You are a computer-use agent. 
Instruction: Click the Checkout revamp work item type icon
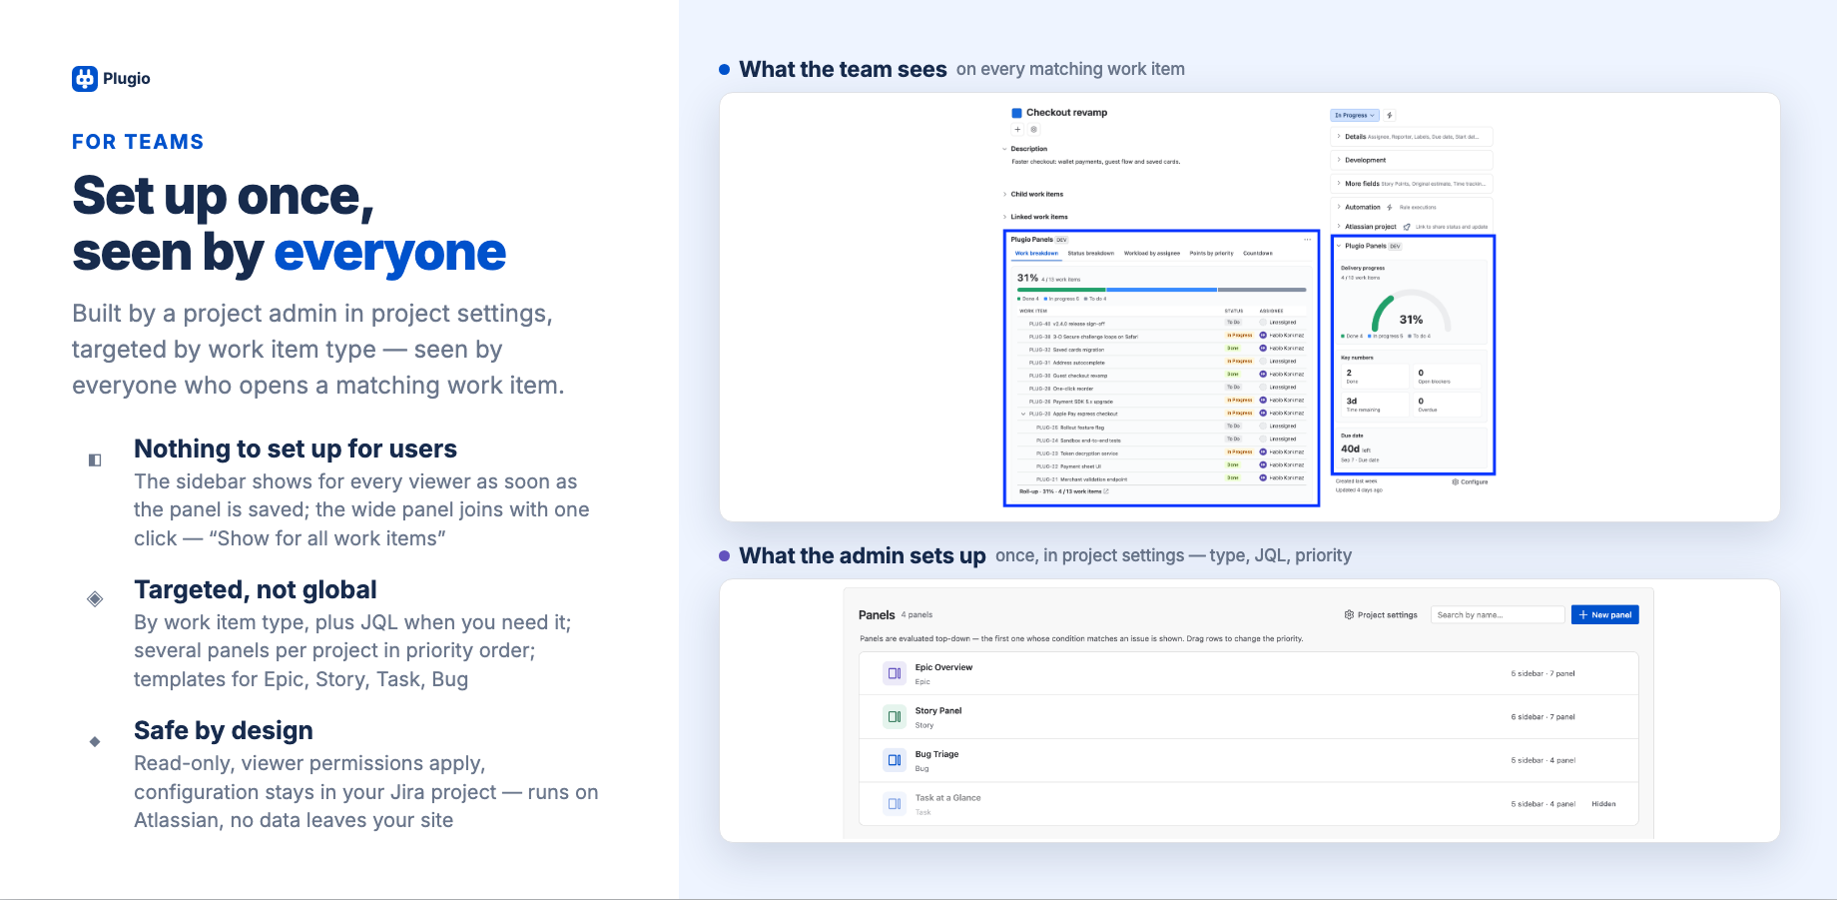point(1016,113)
